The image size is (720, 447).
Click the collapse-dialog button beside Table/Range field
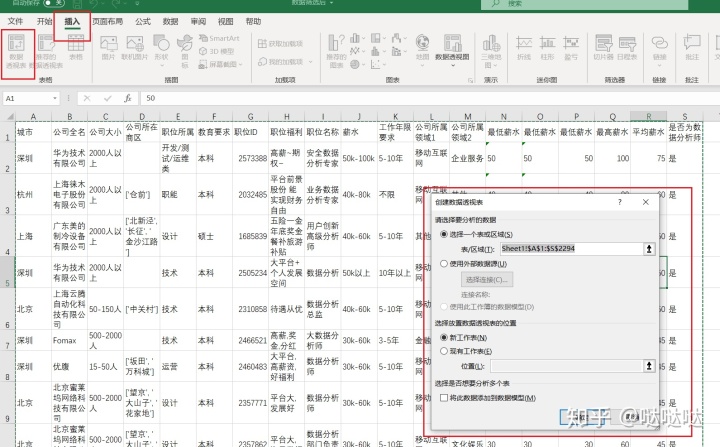(649, 249)
